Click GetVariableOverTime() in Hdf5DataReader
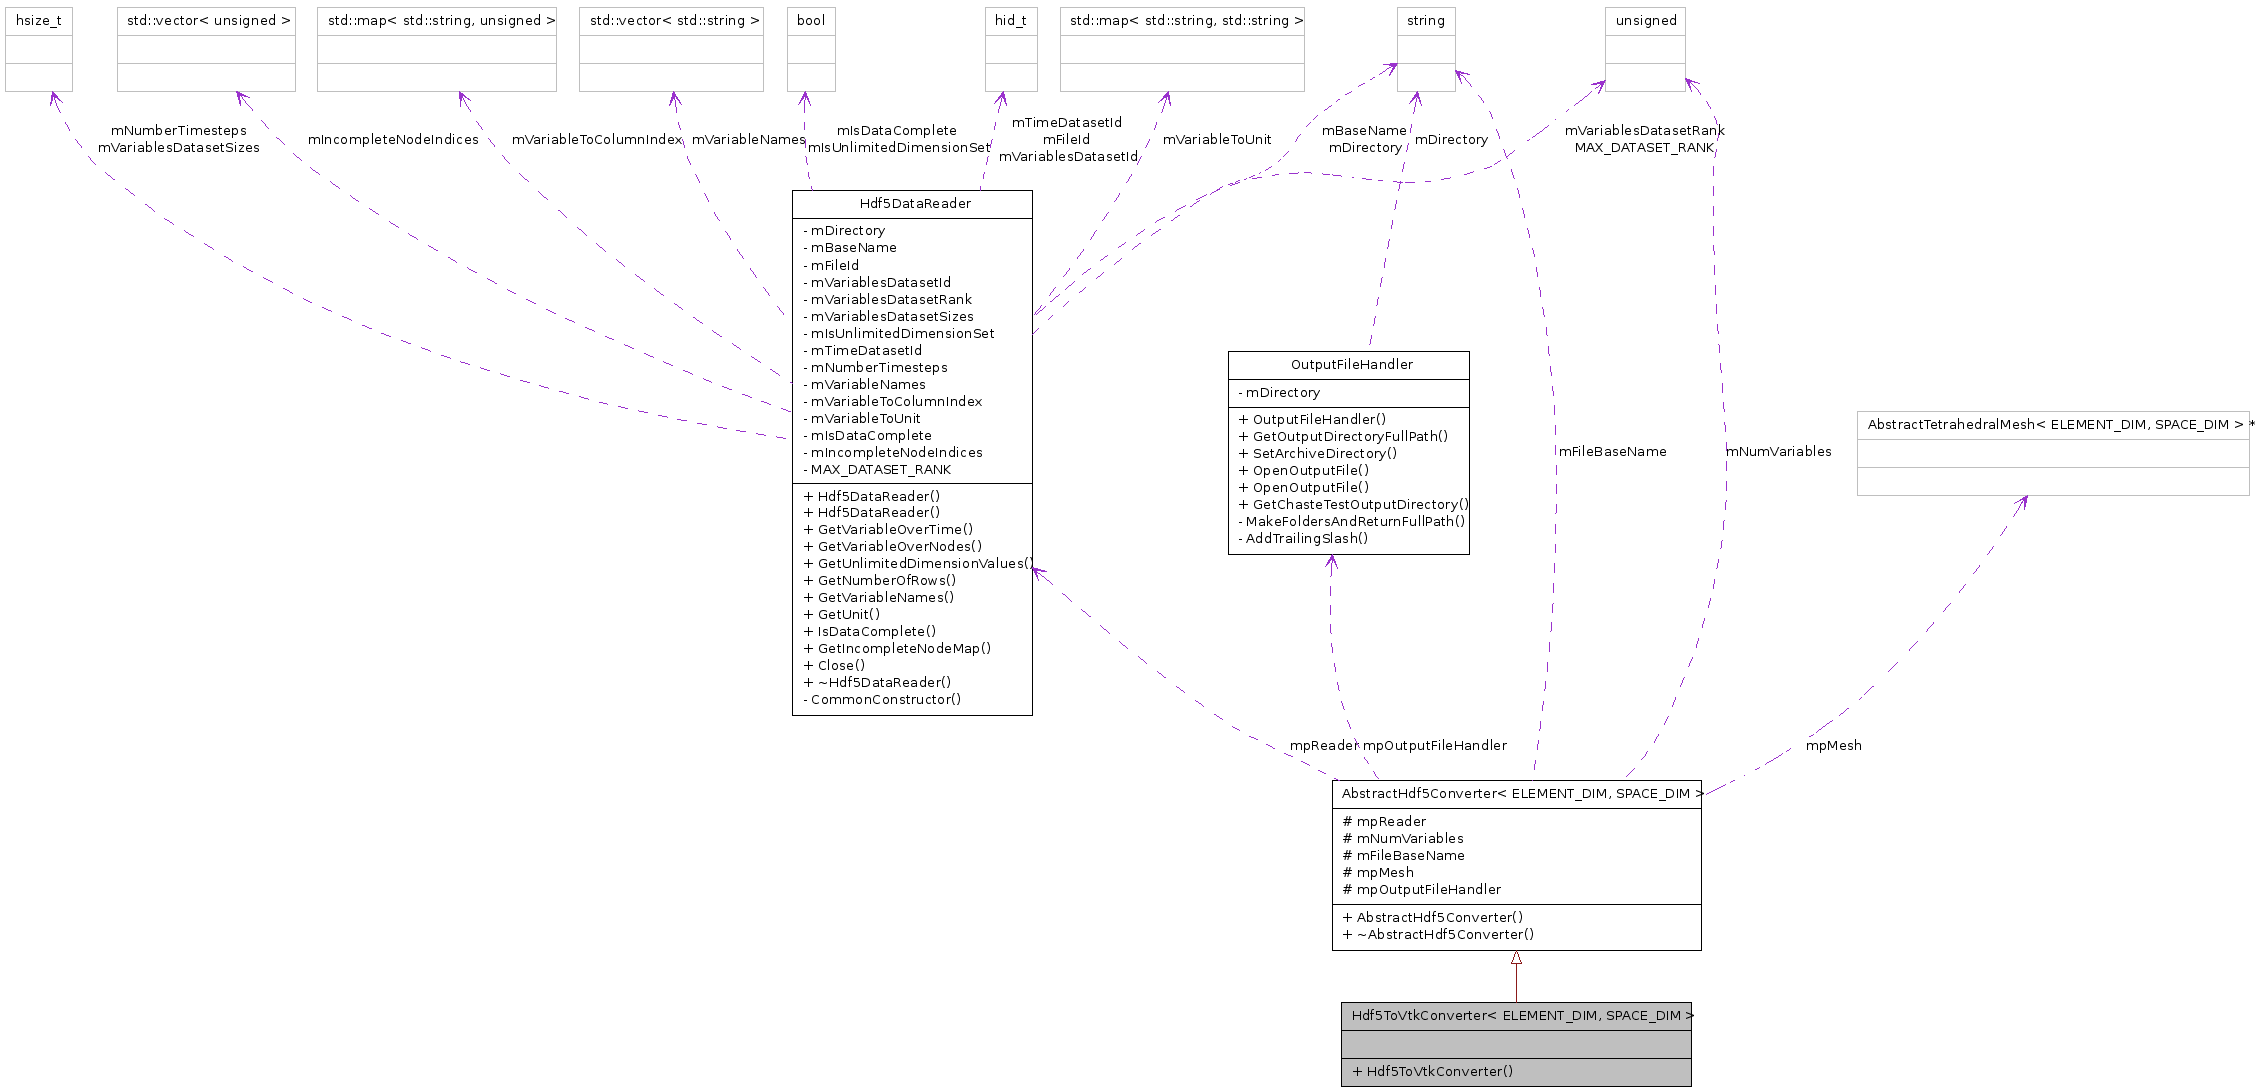 [x=888, y=530]
